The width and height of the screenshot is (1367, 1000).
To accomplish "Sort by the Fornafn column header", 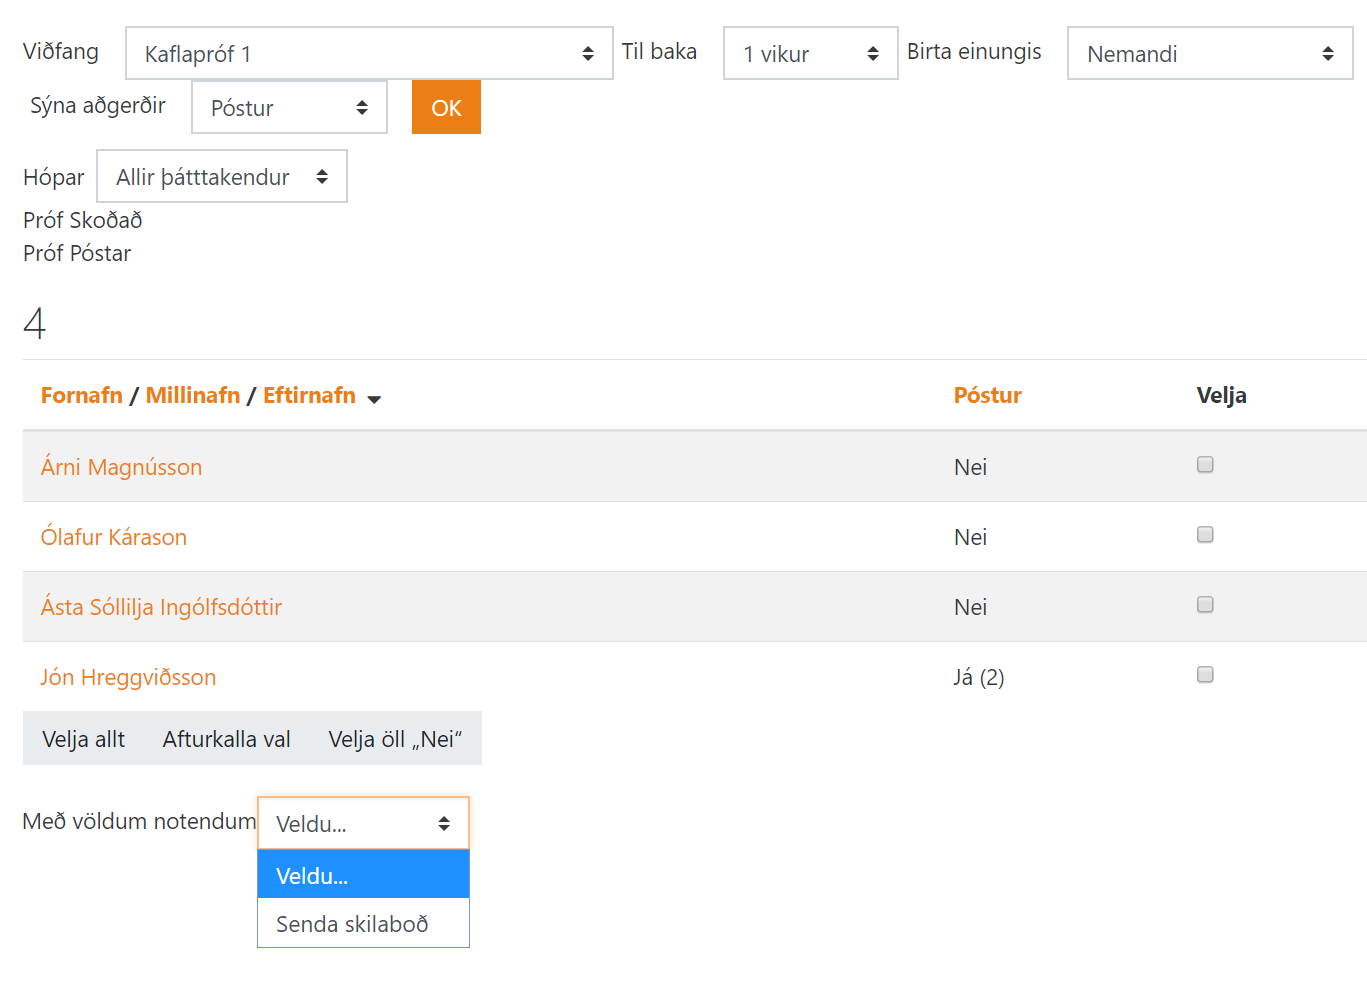I will [x=81, y=396].
